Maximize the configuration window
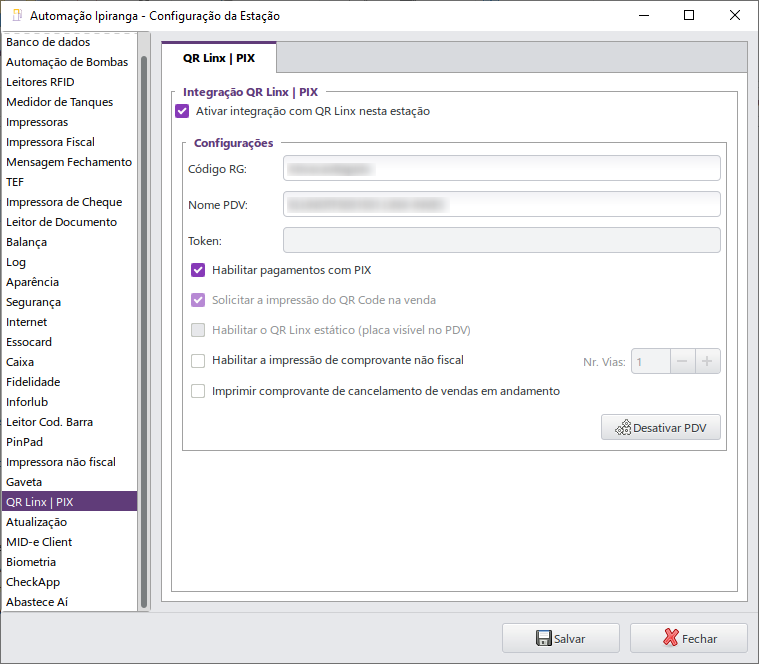Image resolution: width=759 pixels, height=664 pixels. click(689, 15)
